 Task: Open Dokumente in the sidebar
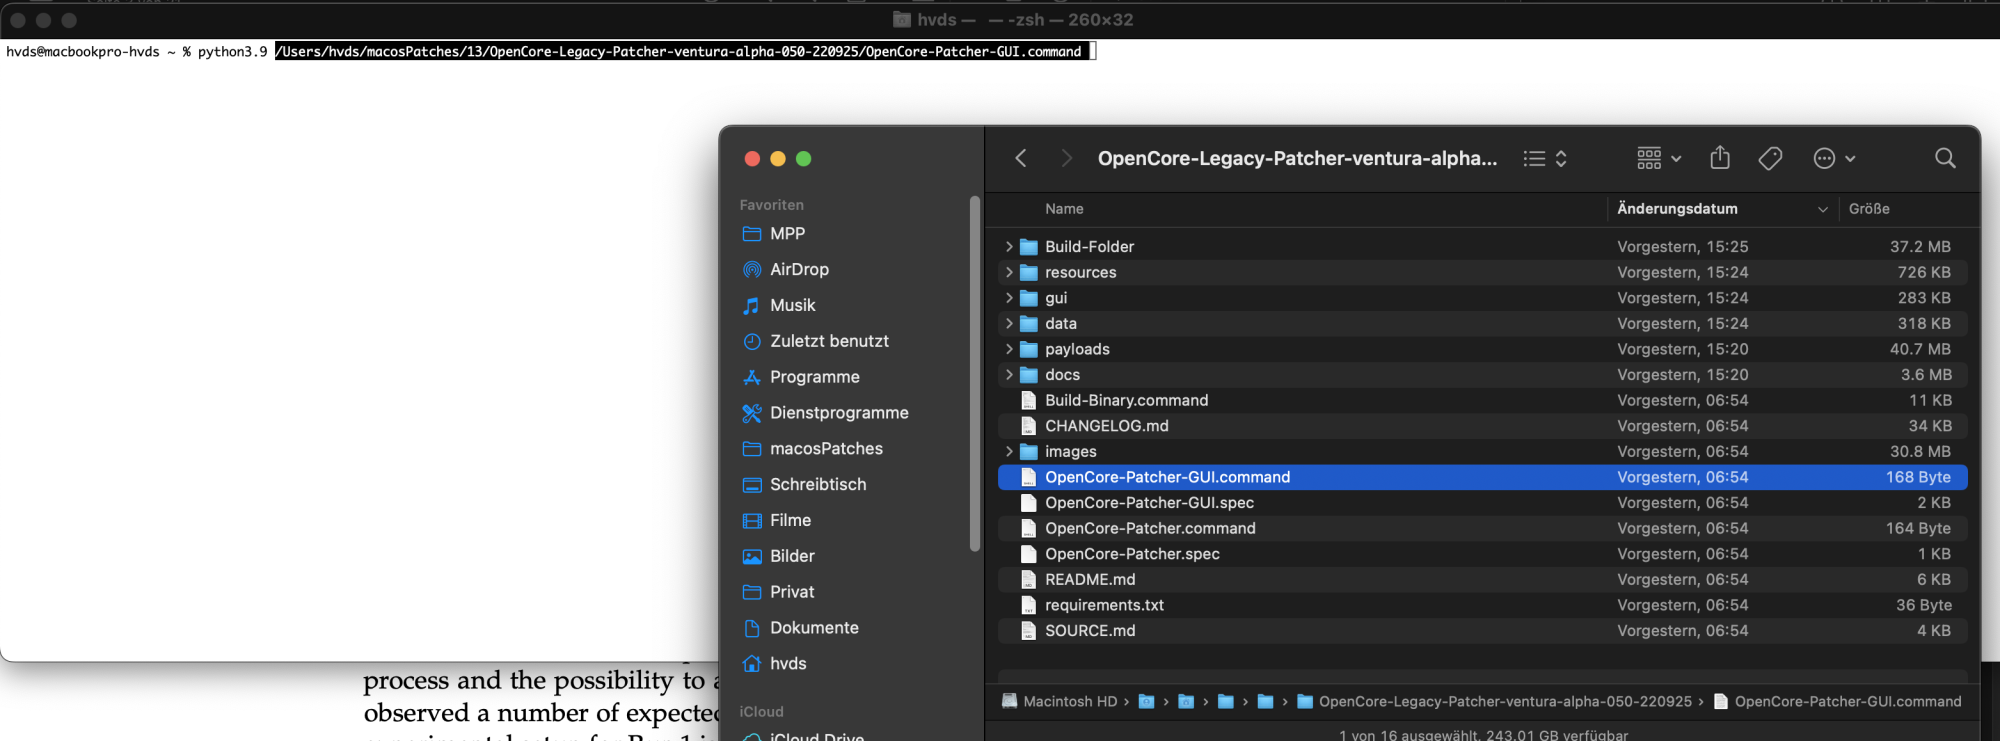[x=814, y=628]
